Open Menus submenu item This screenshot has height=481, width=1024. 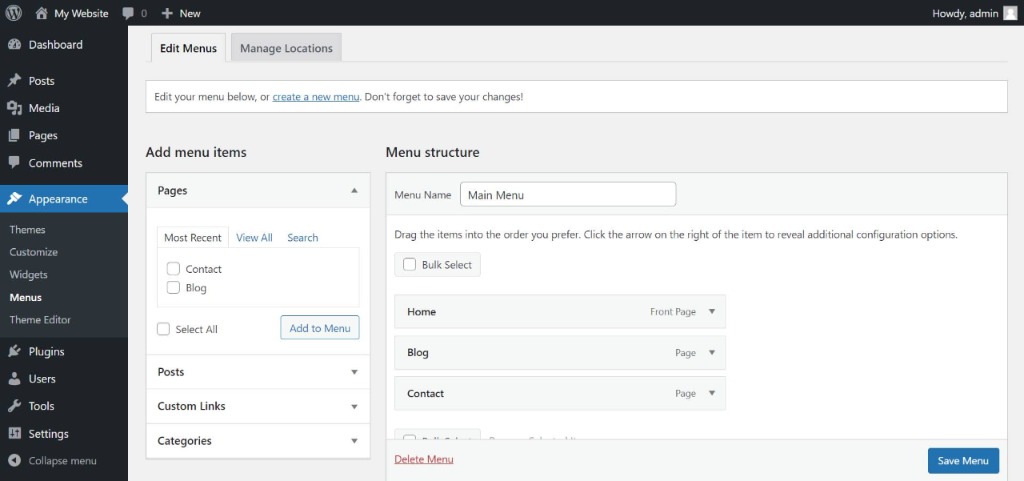[x=25, y=298]
